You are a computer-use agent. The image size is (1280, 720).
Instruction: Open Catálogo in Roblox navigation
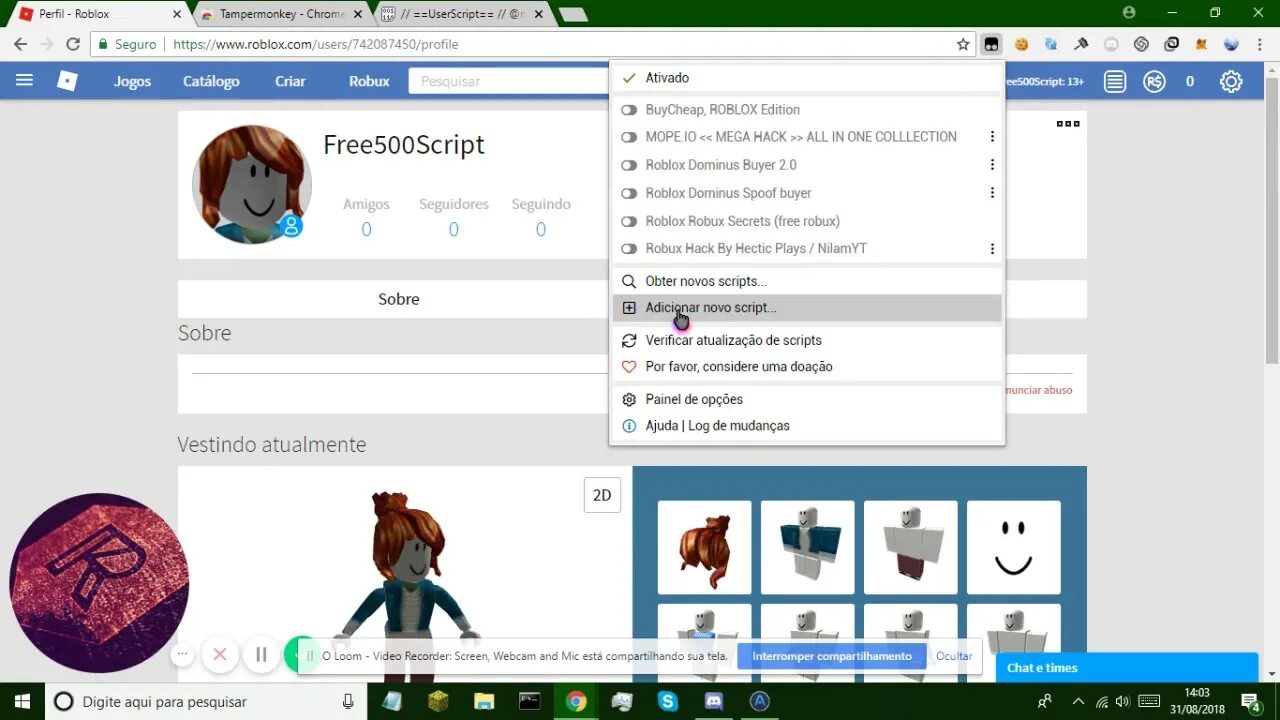[211, 81]
